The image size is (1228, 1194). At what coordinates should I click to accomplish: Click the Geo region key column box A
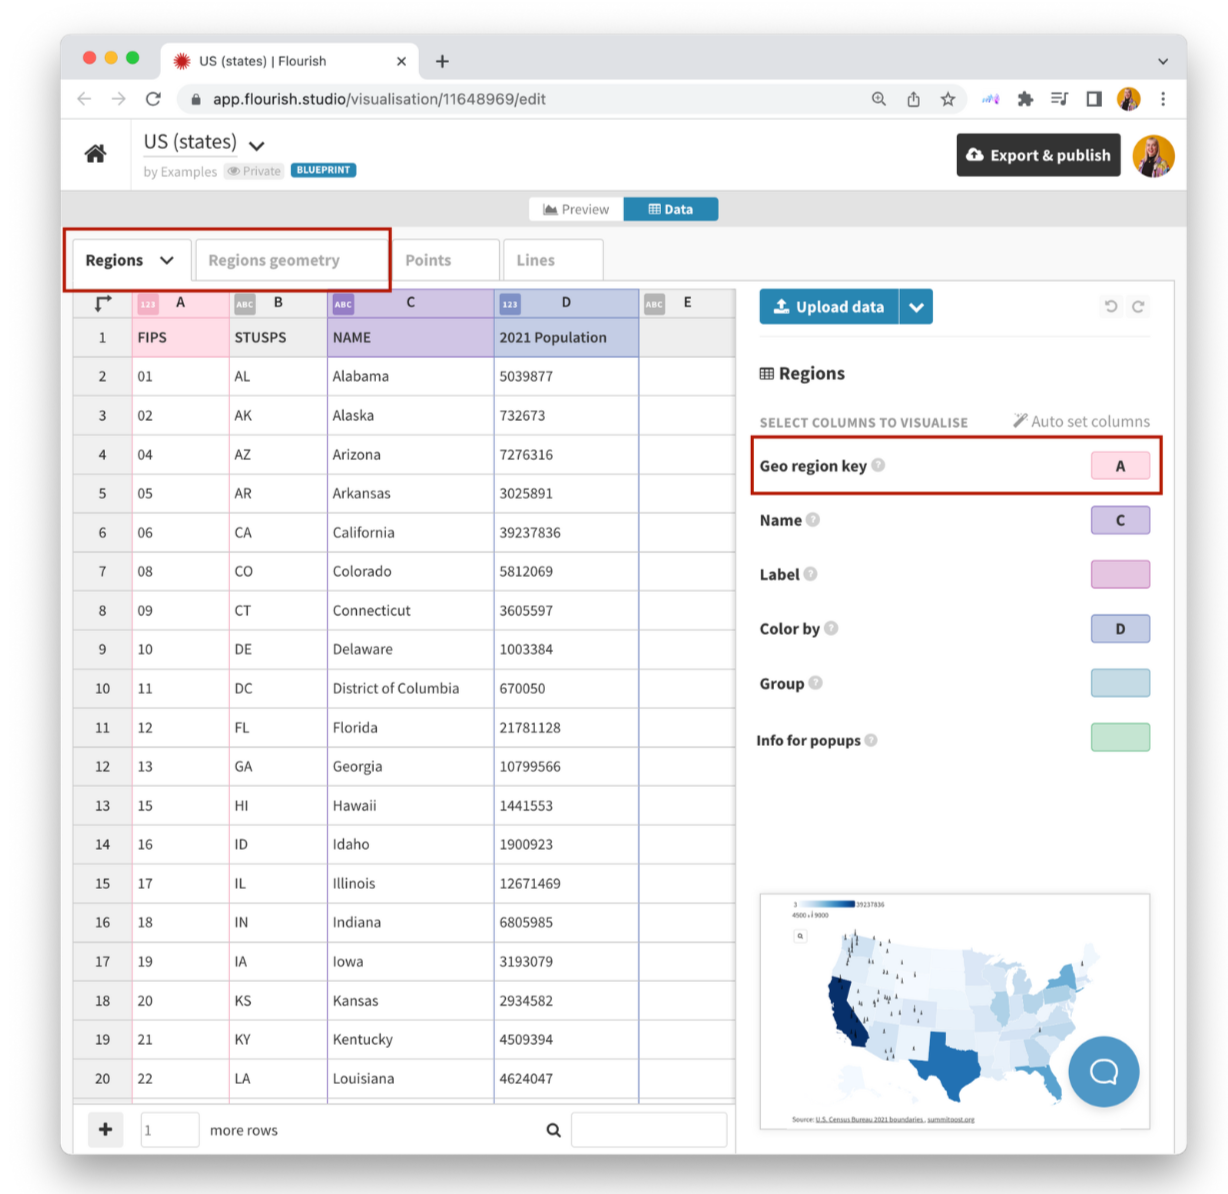click(1120, 466)
